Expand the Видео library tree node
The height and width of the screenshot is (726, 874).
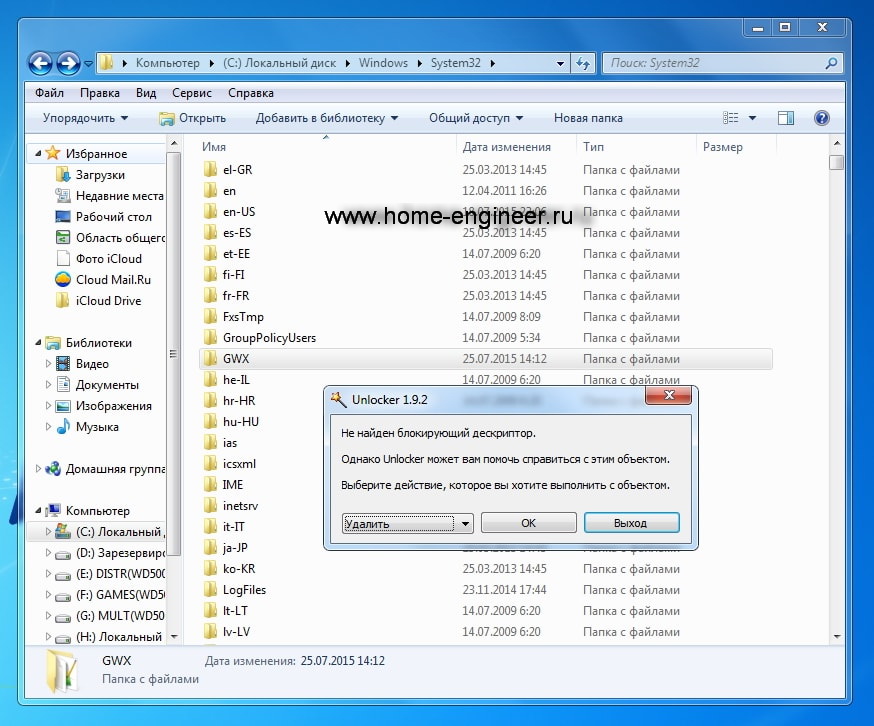click(48, 364)
